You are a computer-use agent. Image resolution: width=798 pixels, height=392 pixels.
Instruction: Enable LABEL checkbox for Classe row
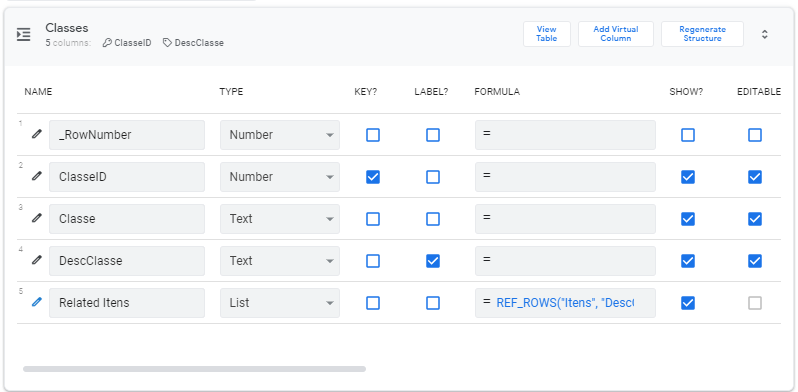click(433, 219)
